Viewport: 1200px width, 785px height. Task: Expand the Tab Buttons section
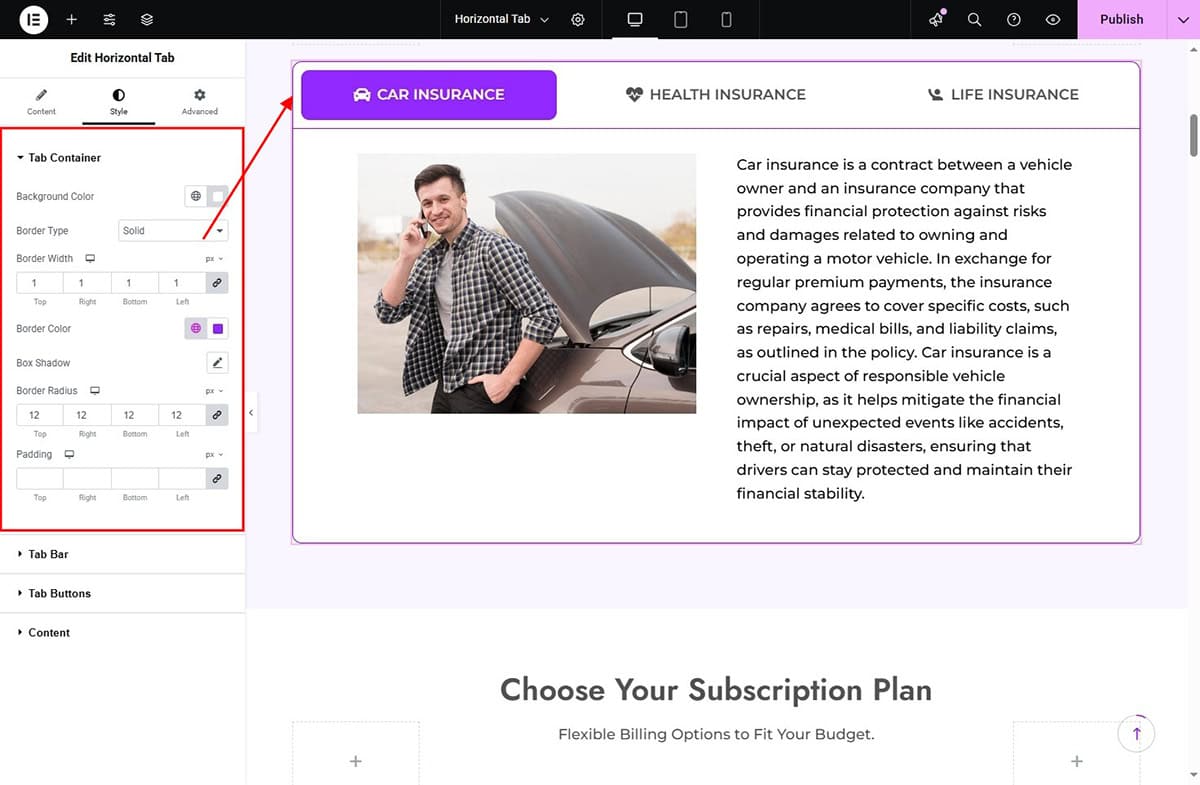pyautogui.click(x=122, y=593)
